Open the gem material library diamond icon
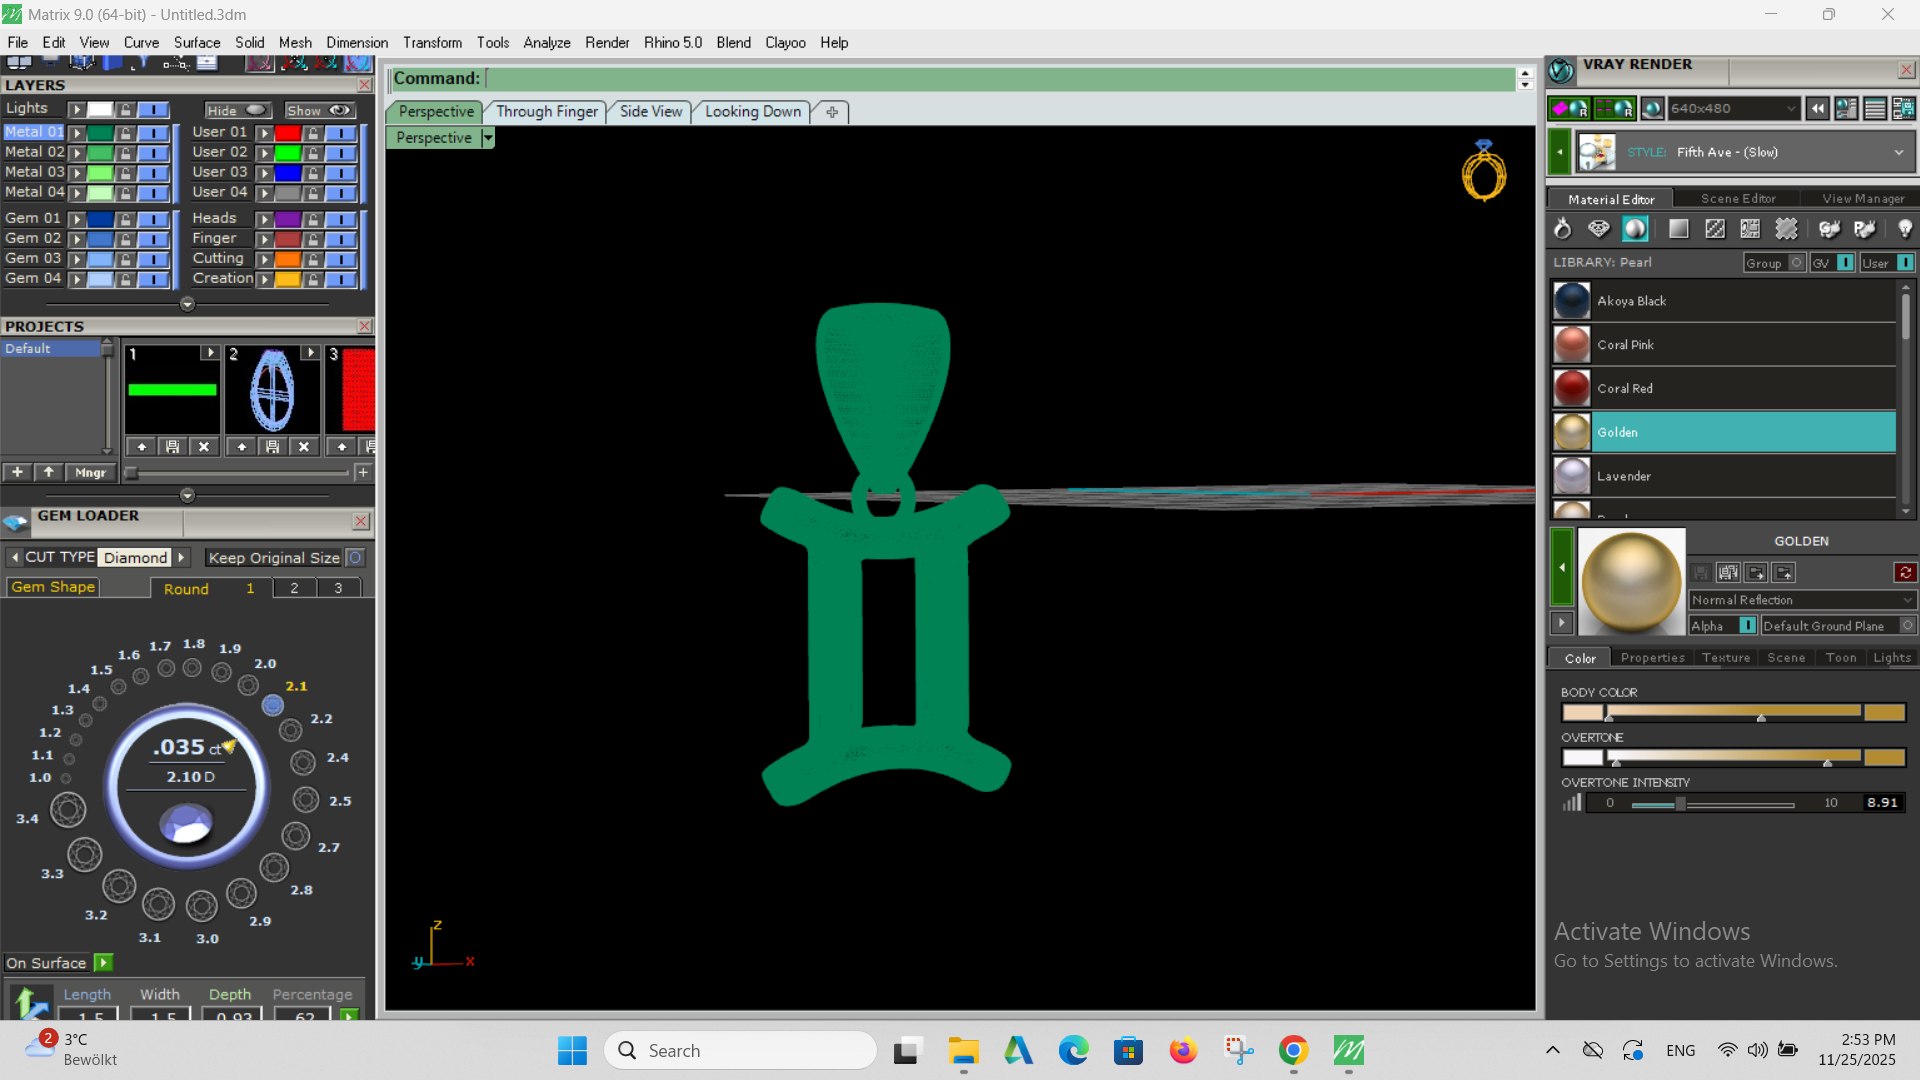The image size is (1920, 1080). 1599,229
